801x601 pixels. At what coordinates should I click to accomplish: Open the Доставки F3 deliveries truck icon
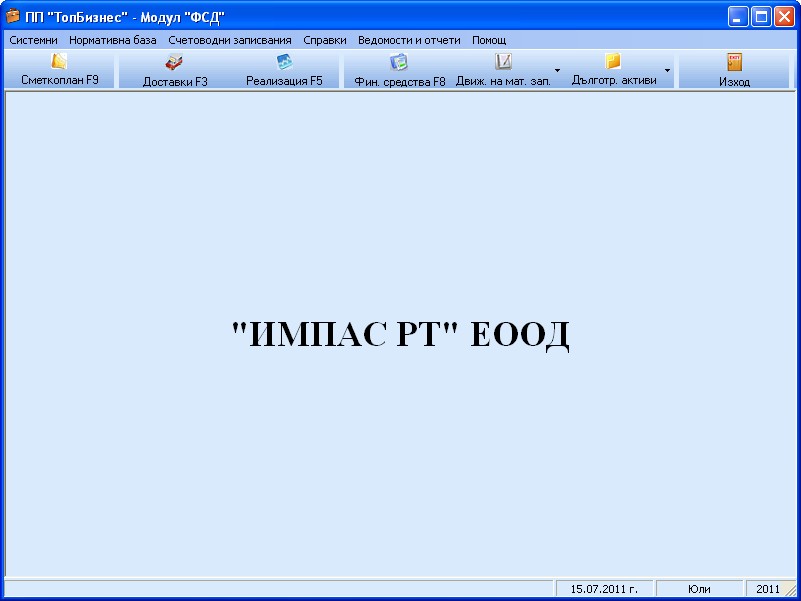[174, 62]
